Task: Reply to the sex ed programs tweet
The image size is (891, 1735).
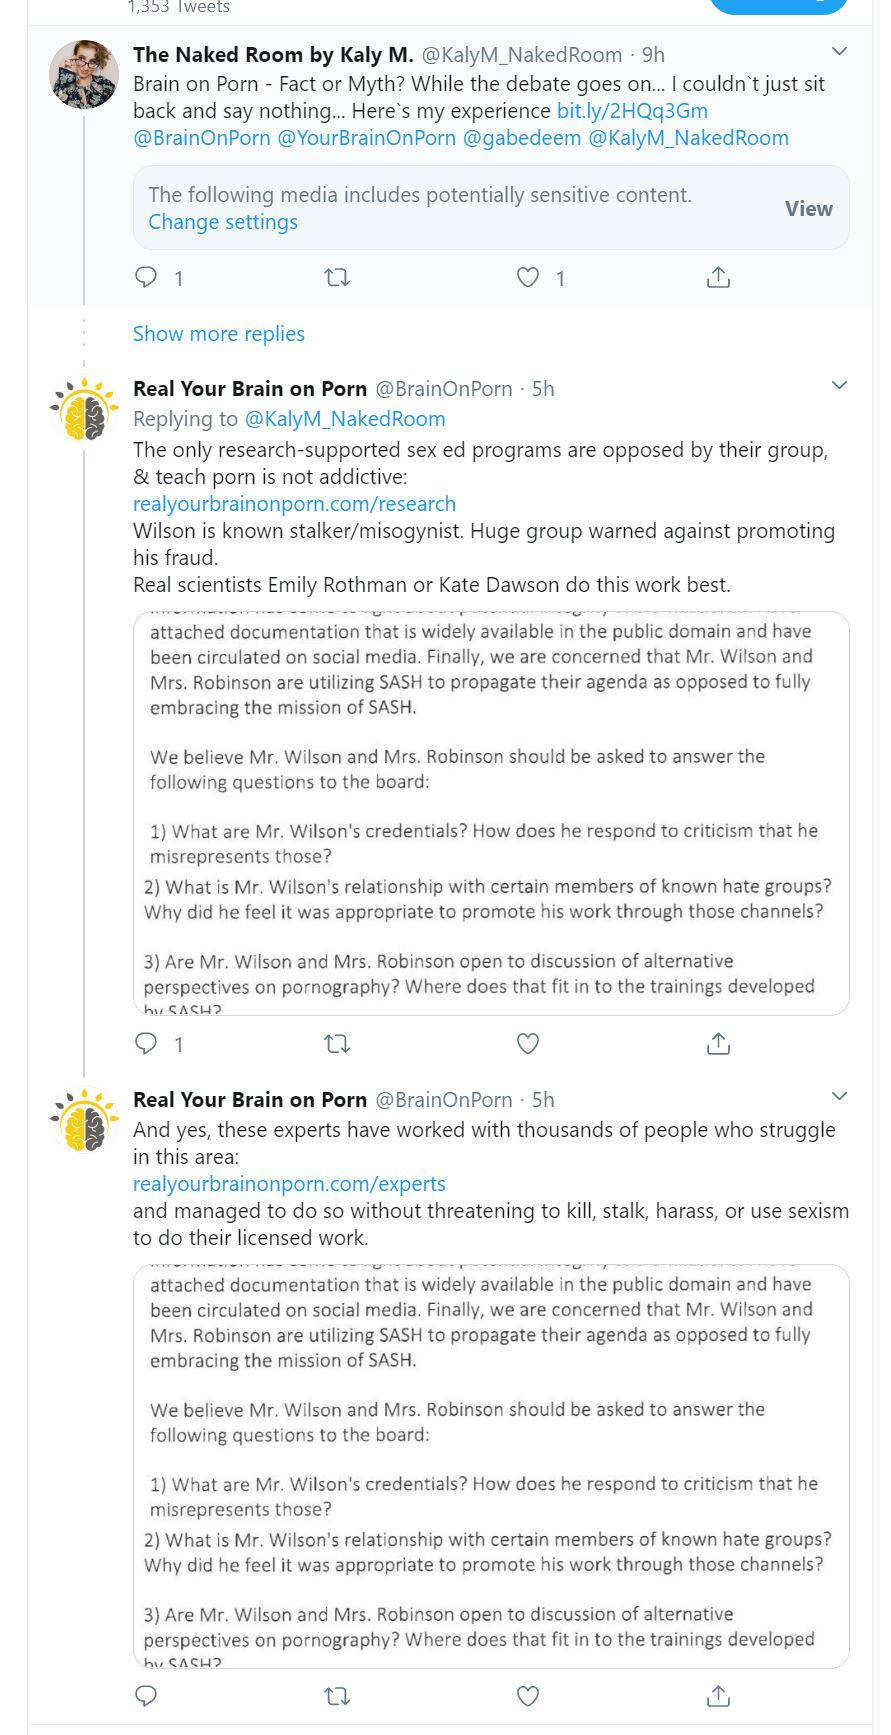Action: (147, 1044)
